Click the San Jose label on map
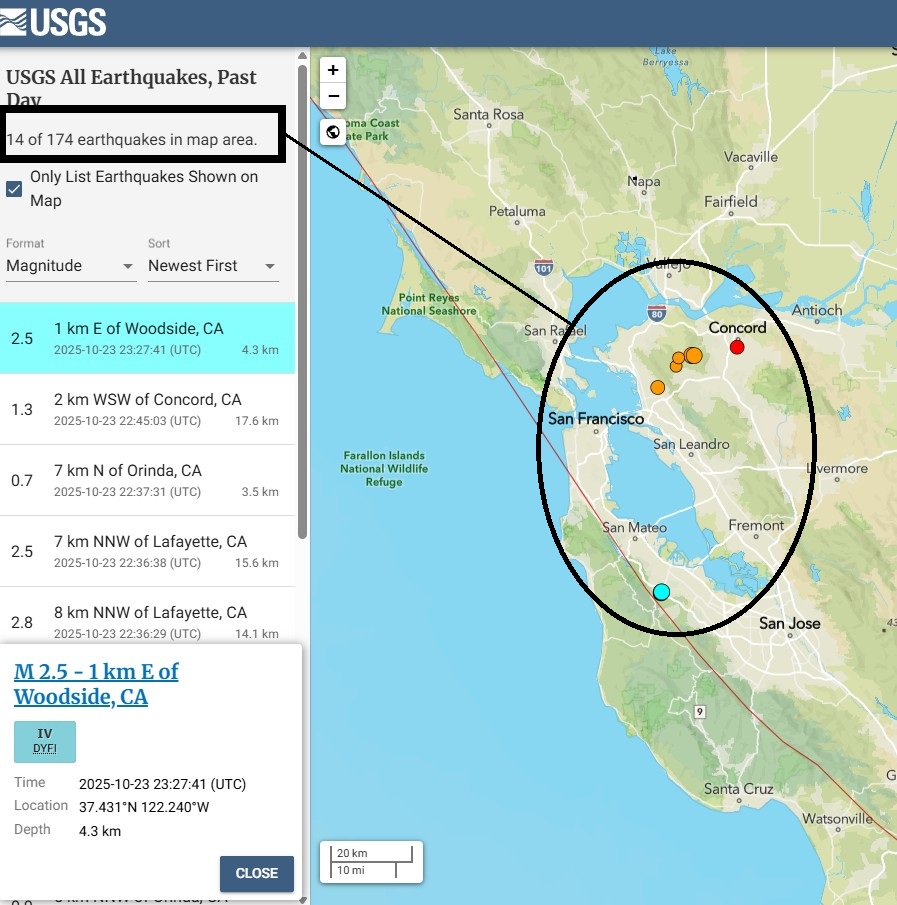This screenshot has height=905, width=897. (x=789, y=623)
